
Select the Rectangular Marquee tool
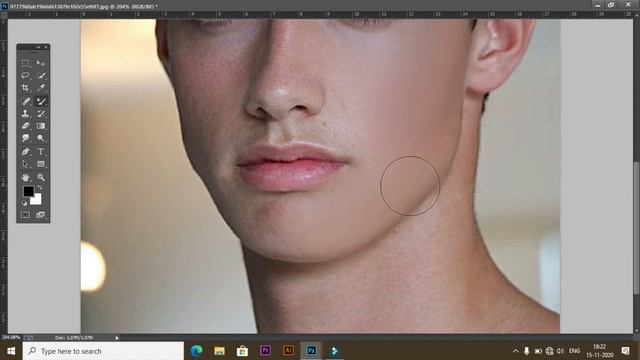pos(25,63)
